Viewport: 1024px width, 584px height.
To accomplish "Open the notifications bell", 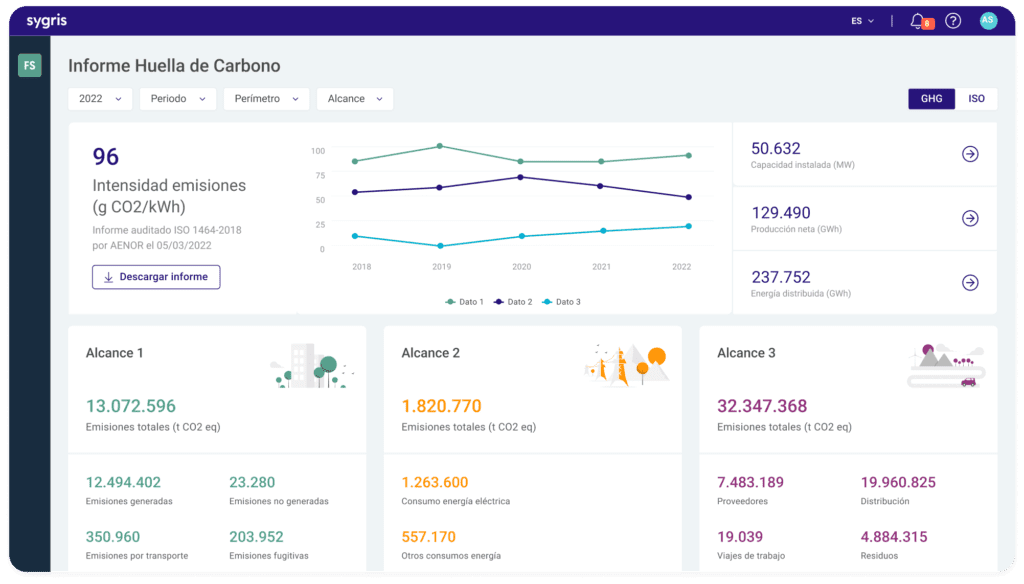I will coord(918,21).
